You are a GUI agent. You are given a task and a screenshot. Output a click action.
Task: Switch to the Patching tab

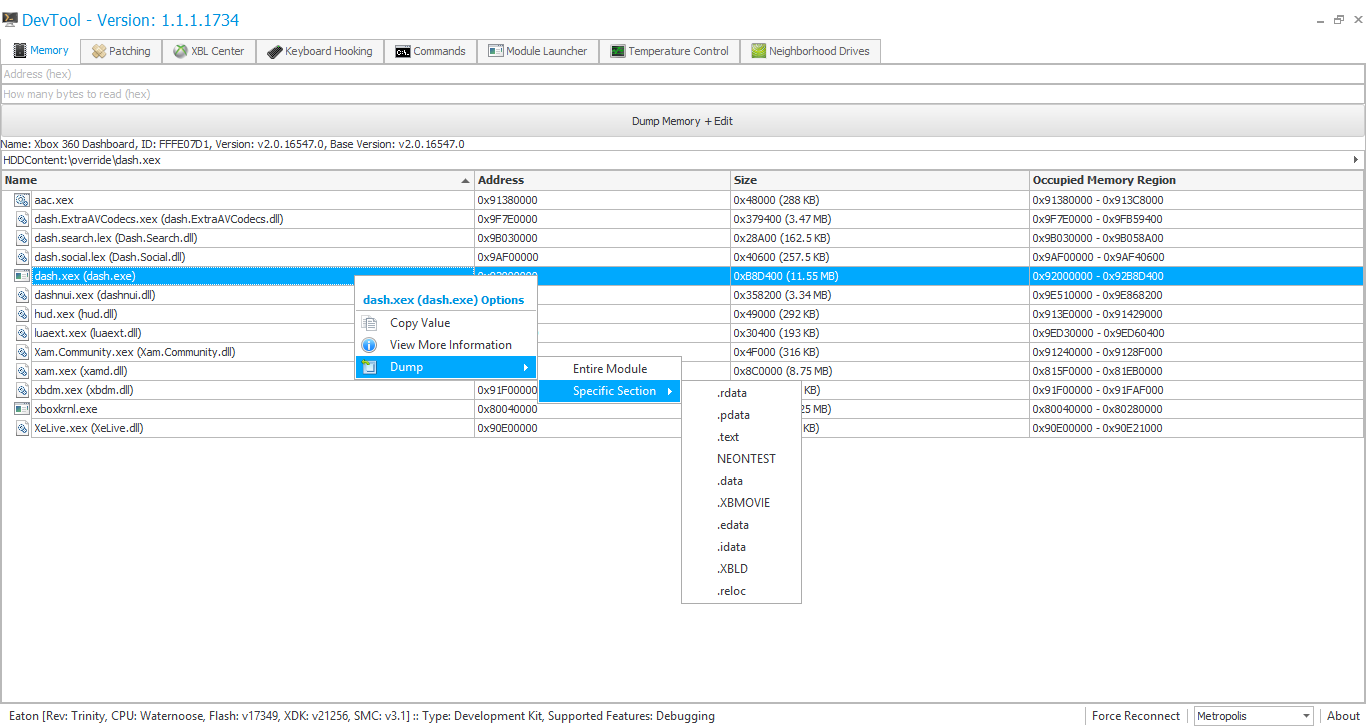[121, 51]
